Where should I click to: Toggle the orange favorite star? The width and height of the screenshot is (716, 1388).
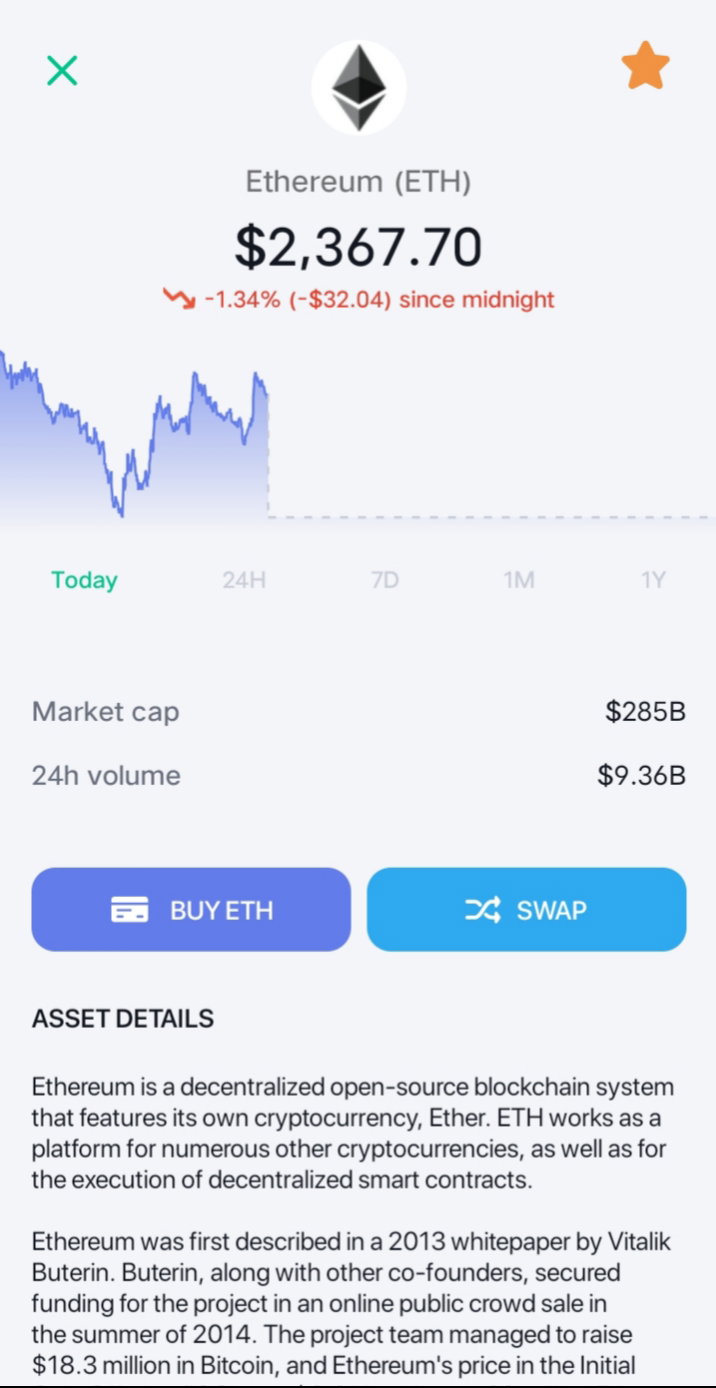click(x=645, y=66)
